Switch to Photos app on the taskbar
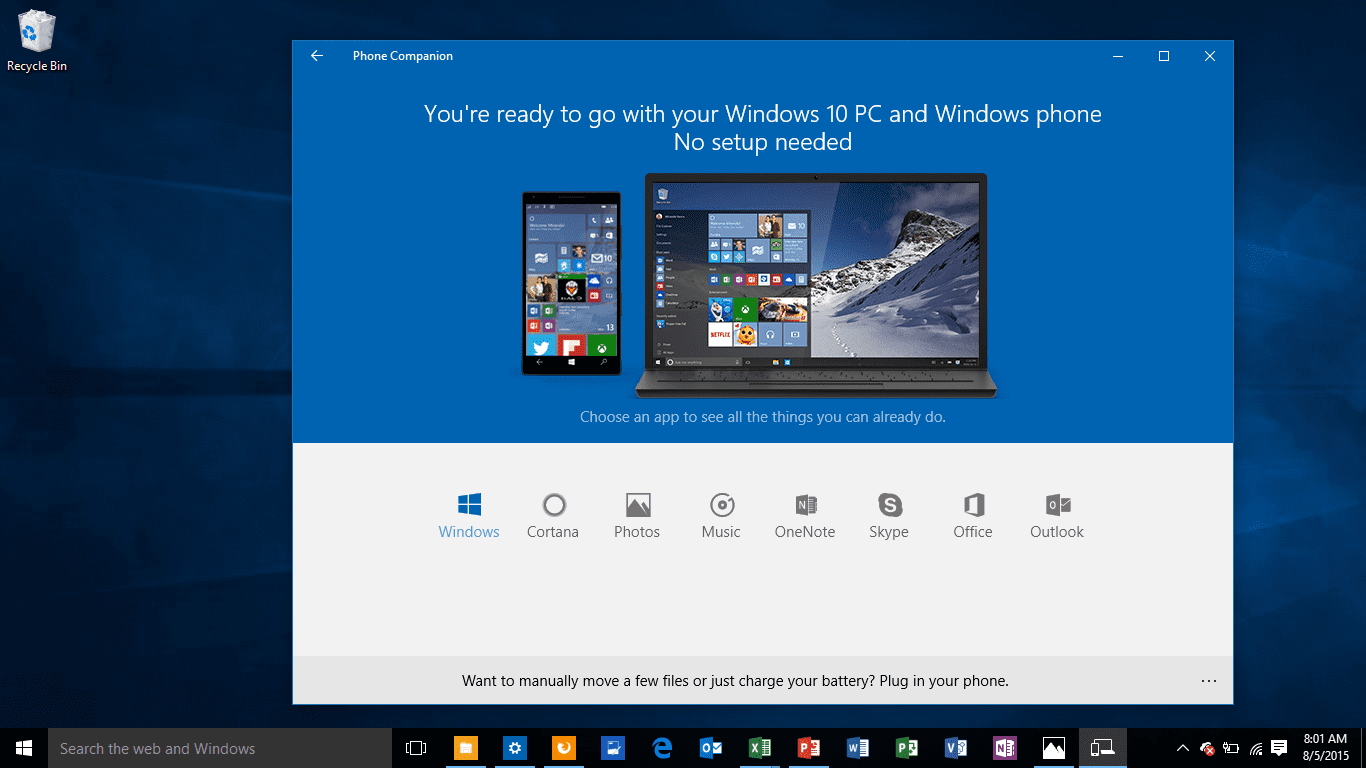The image size is (1366, 768). click(1054, 748)
